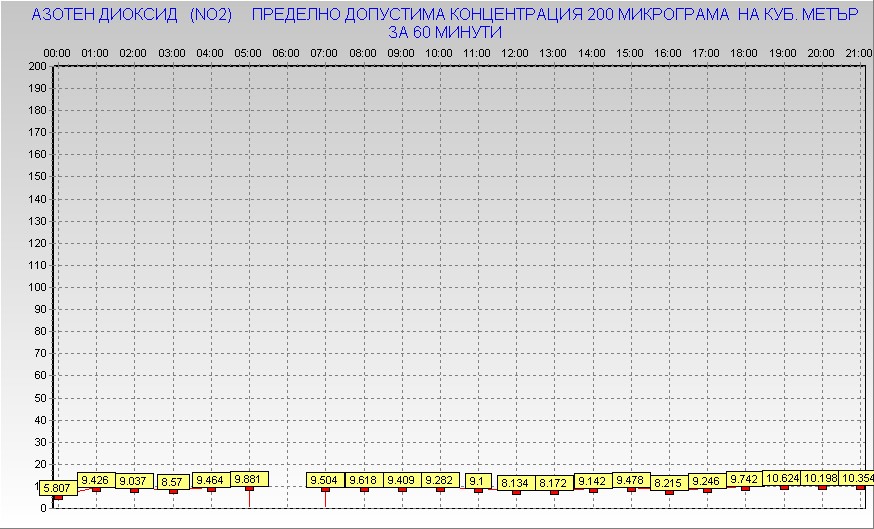Click the 00:00 time axis label
The width and height of the screenshot is (874, 529).
point(58,52)
